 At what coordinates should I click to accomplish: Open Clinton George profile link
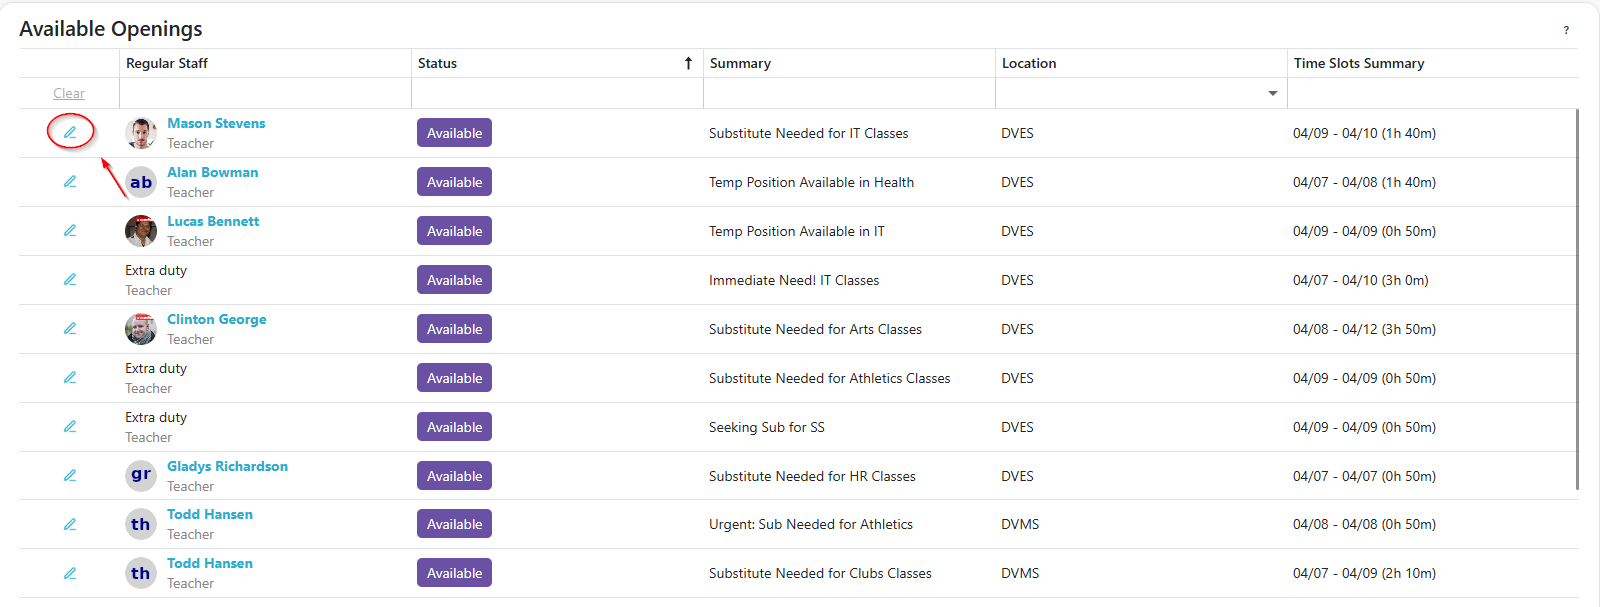(216, 319)
